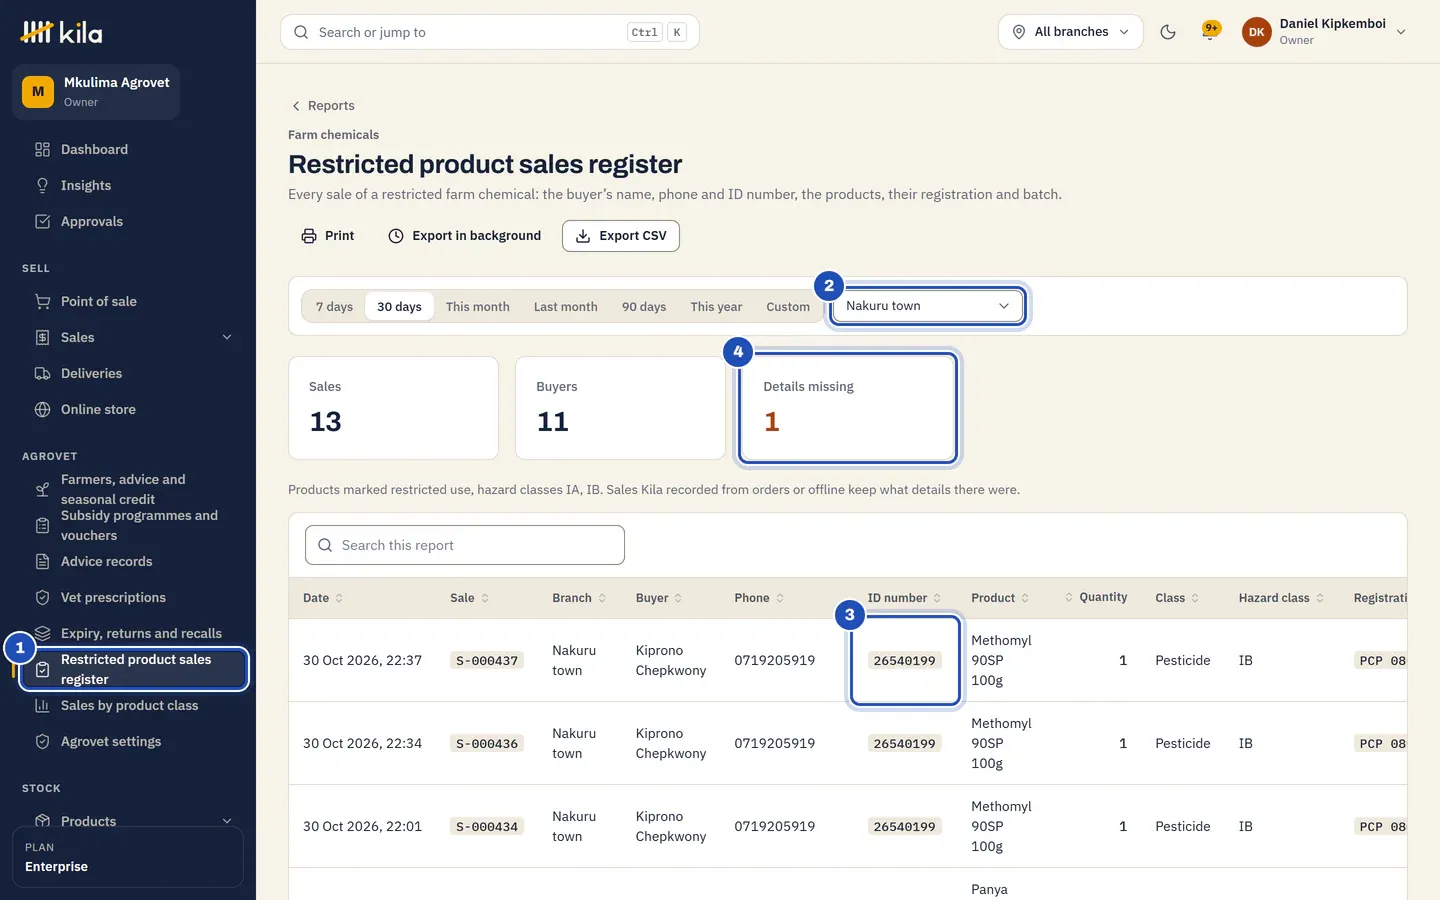Open Sales by product class
This screenshot has width=1440, height=900.
click(x=128, y=705)
